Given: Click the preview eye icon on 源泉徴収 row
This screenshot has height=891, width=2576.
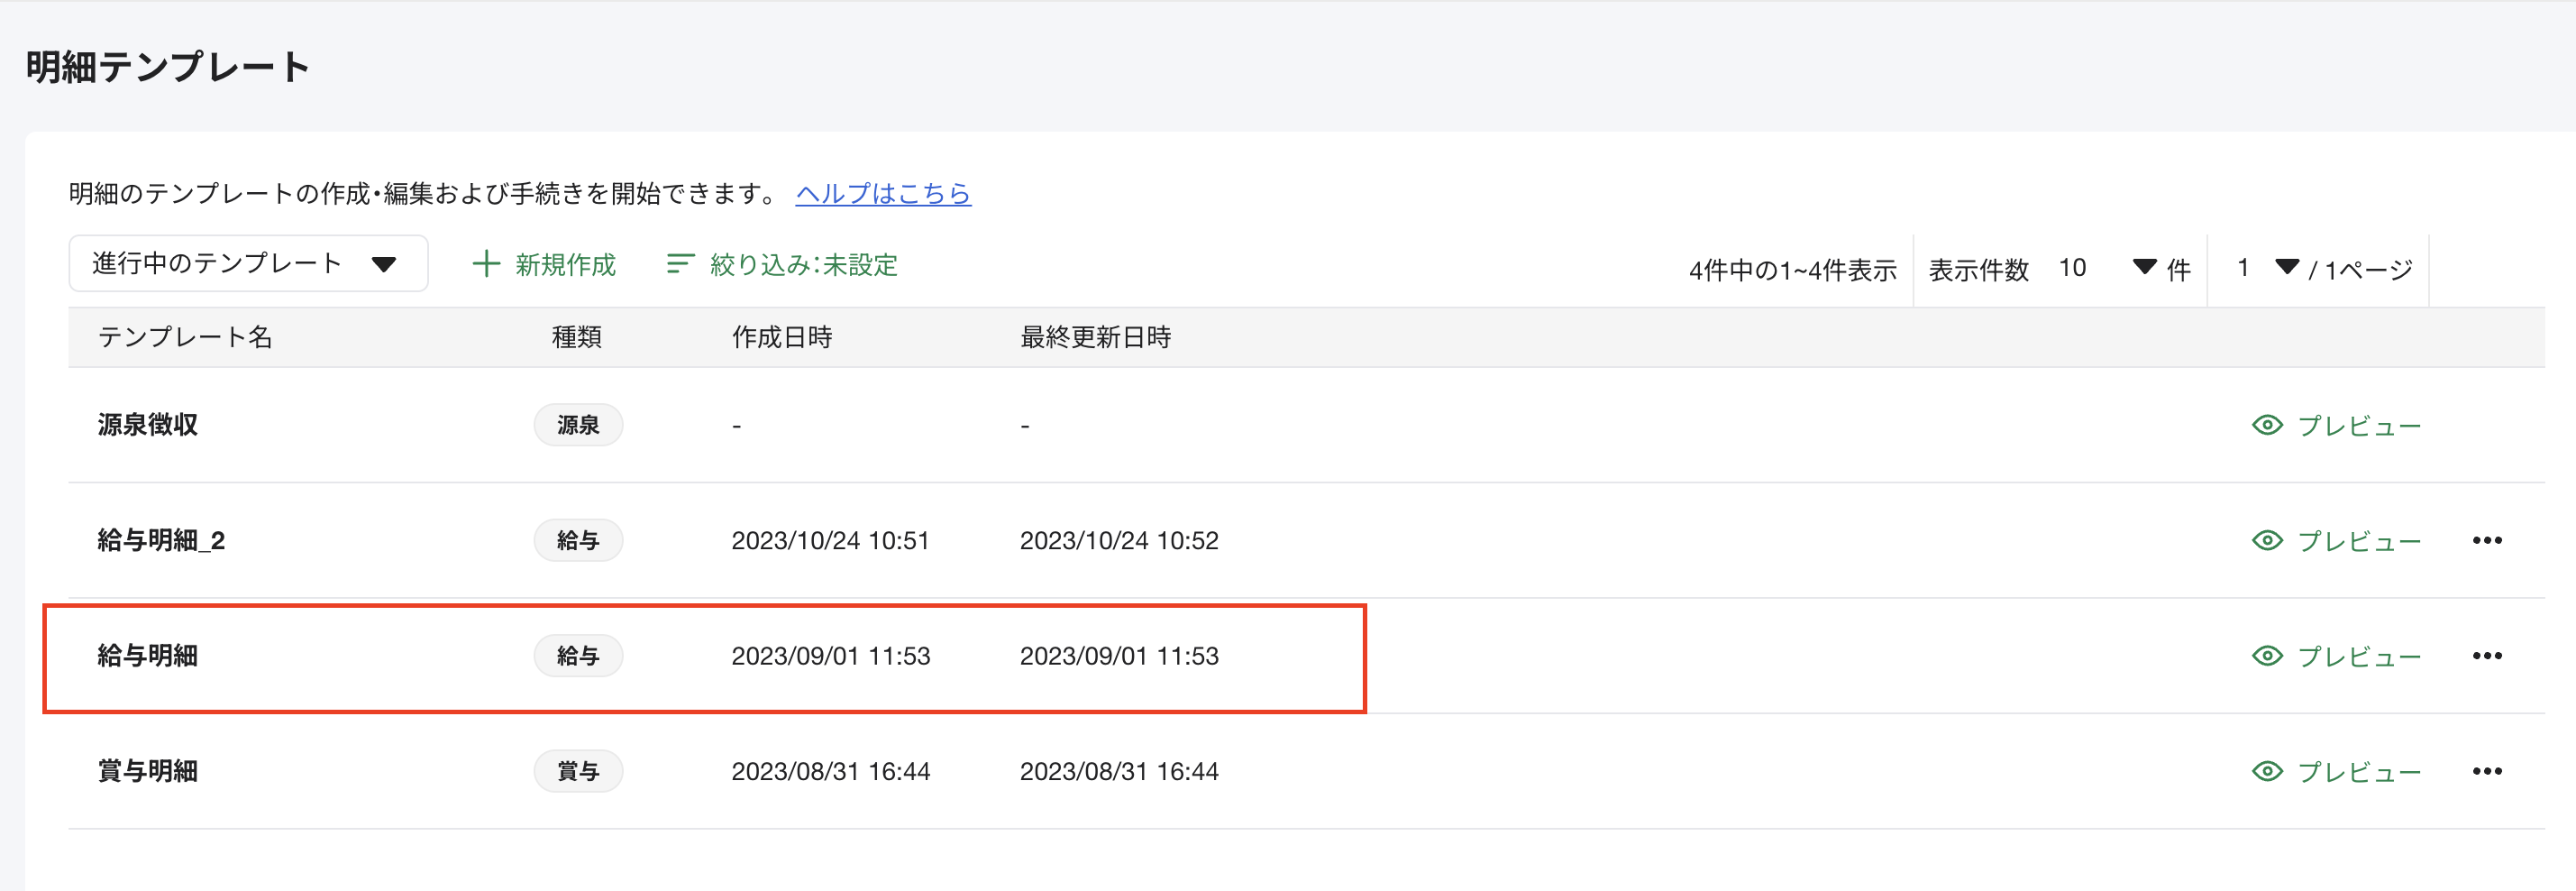Looking at the screenshot, I should pyautogui.click(x=2268, y=424).
